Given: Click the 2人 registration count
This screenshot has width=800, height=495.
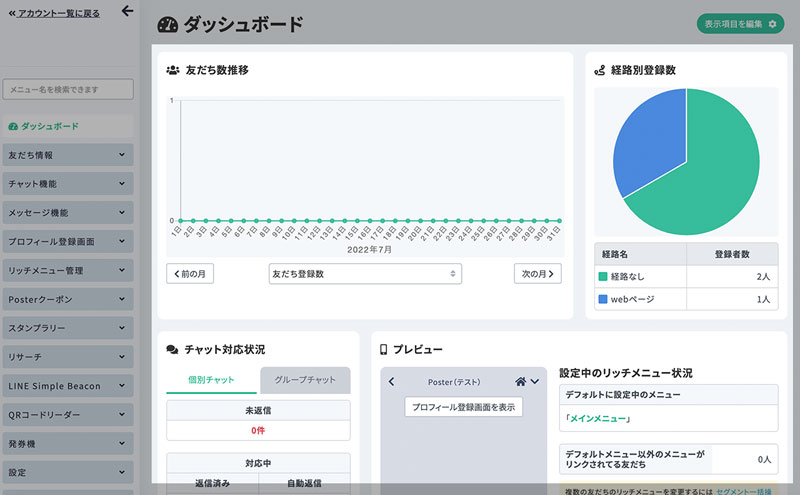Looking at the screenshot, I should pos(763,277).
